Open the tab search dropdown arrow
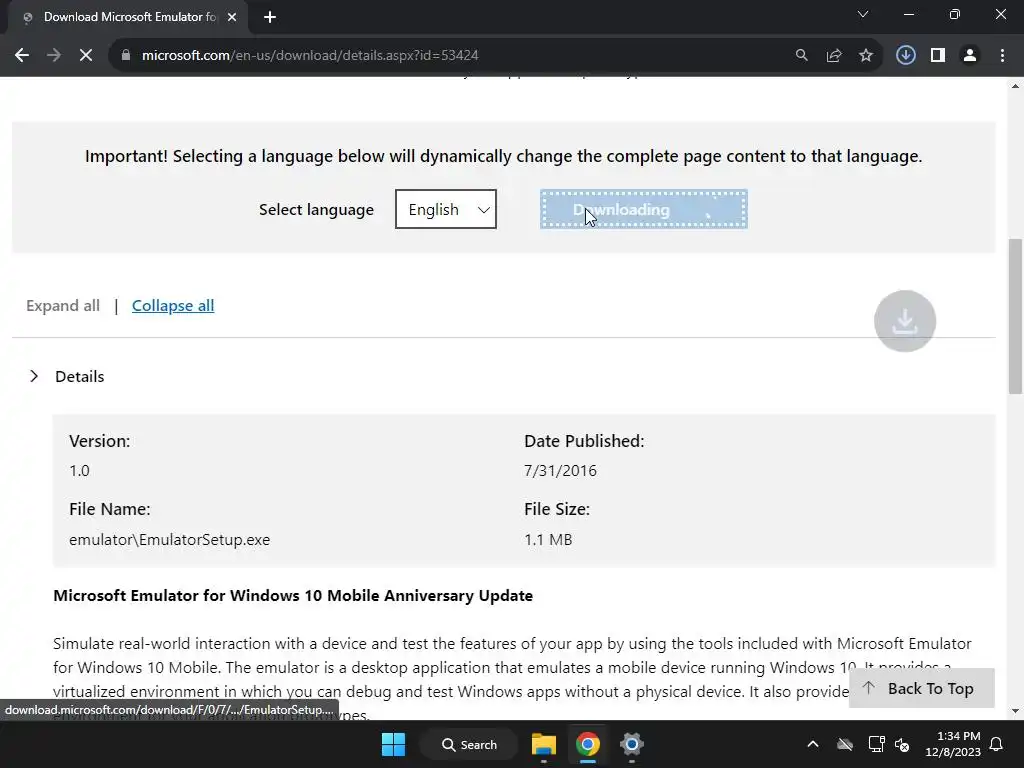This screenshot has height=768, width=1024. 863,14
